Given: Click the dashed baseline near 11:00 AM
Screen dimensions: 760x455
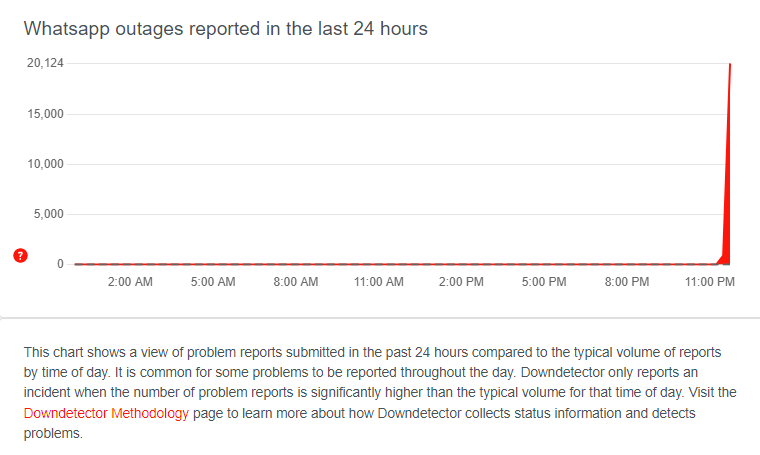Looking at the screenshot, I should tap(379, 264).
